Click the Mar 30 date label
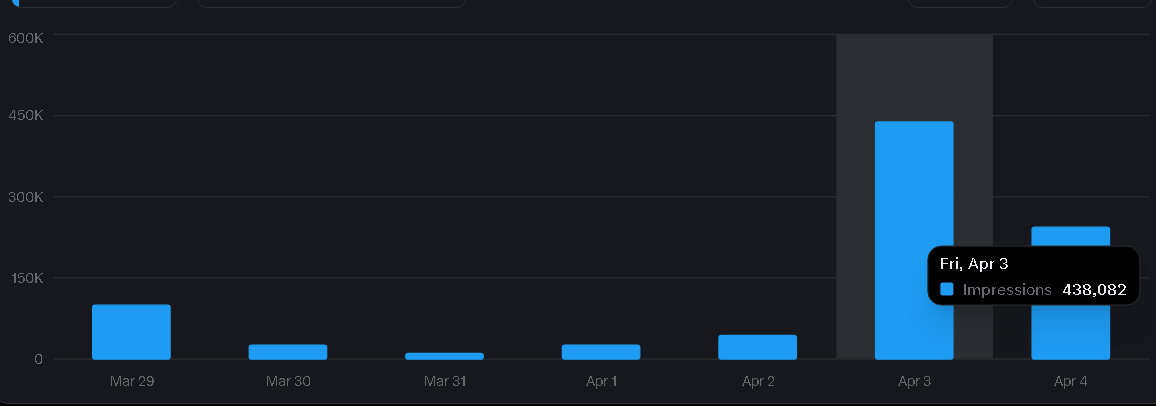 (288, 381)
